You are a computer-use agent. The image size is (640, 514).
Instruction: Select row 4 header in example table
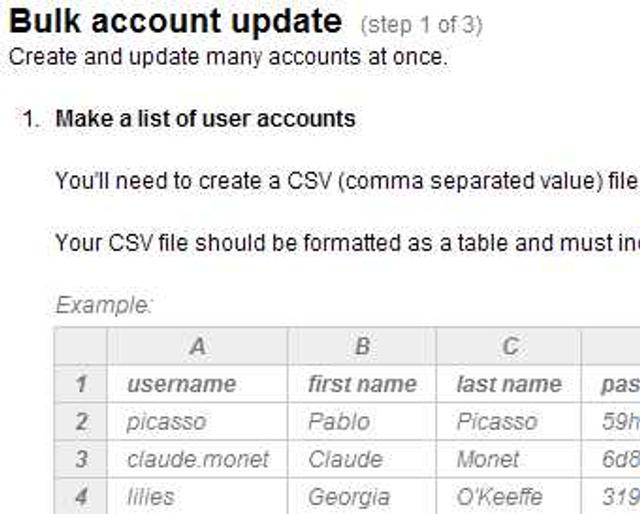(x=81, y=497)
